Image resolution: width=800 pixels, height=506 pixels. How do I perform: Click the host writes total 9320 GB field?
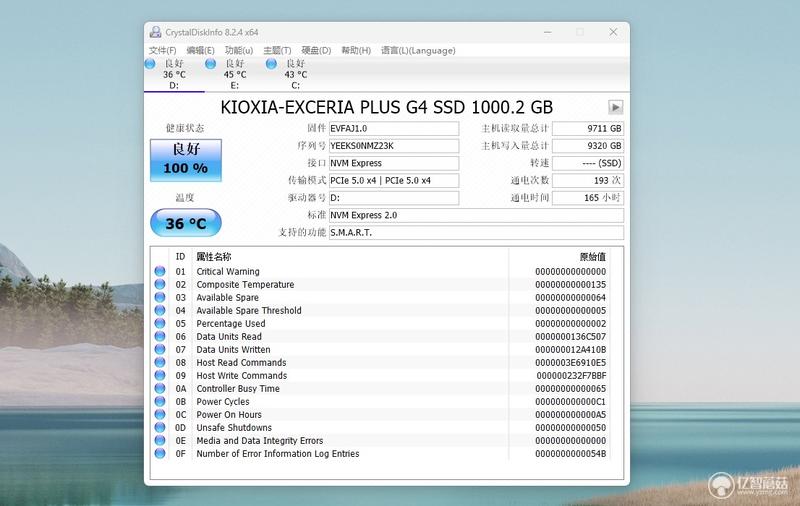click(x=588, y=146)
